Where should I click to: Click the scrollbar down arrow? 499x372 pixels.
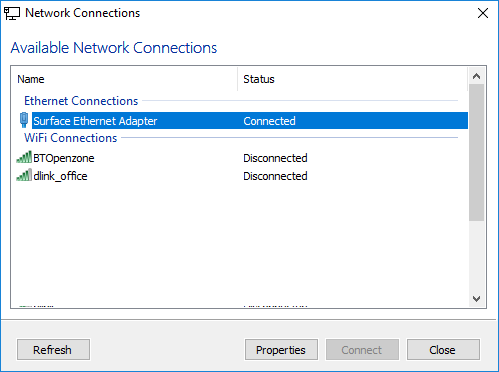[x=476, y=299]
